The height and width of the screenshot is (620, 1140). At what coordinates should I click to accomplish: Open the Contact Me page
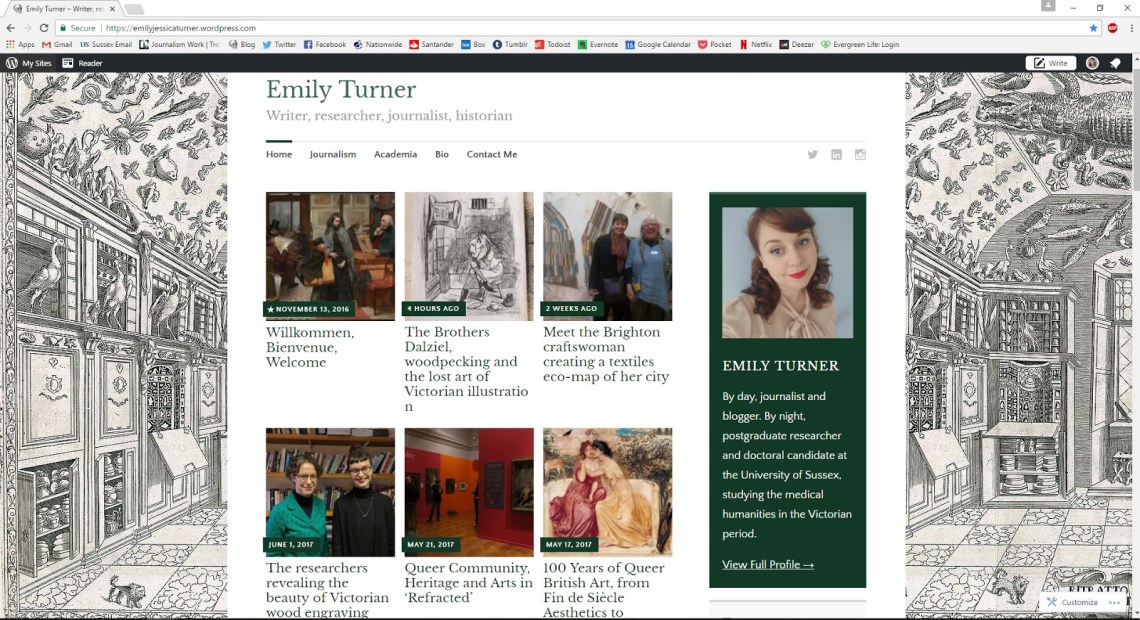pyautogui.click(x=491, y=155)
